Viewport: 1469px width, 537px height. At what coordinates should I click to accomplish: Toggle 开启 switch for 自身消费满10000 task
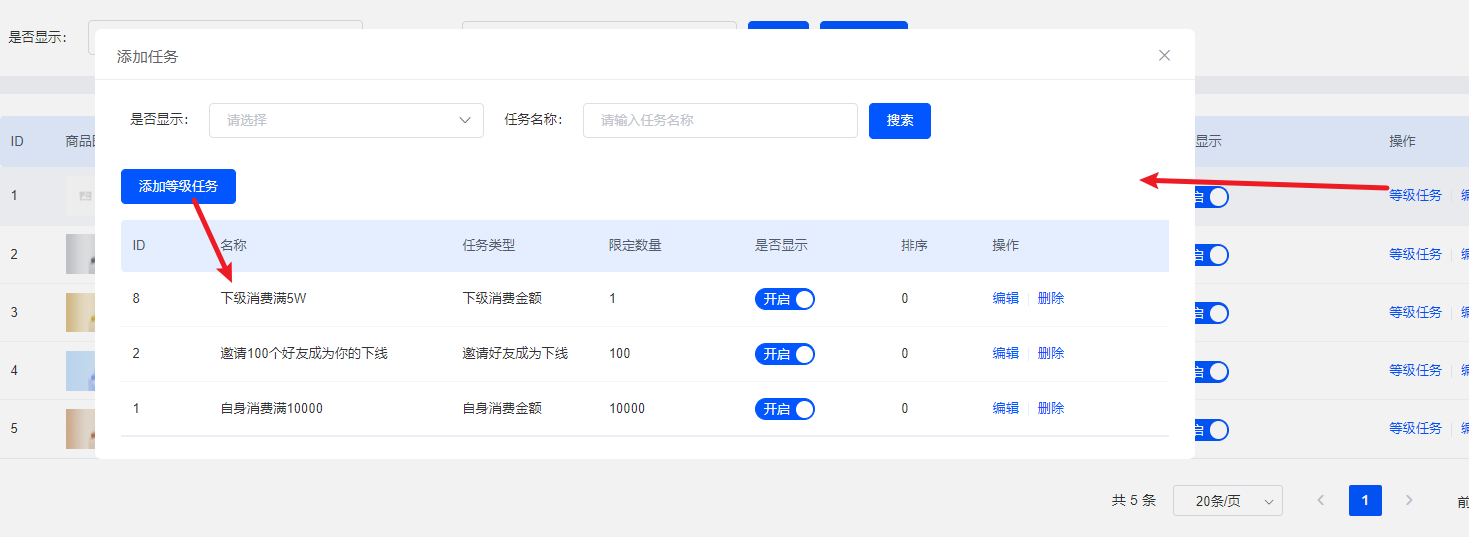[x=785, y=409]
